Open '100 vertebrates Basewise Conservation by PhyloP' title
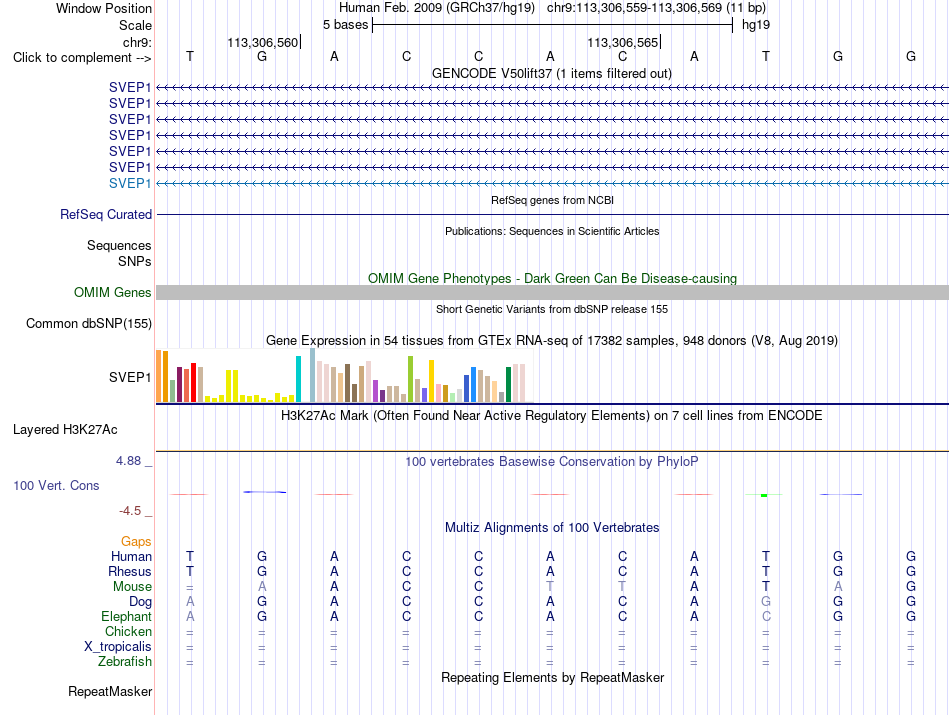This screenshot has height=715, width=950. coord(551,462)
